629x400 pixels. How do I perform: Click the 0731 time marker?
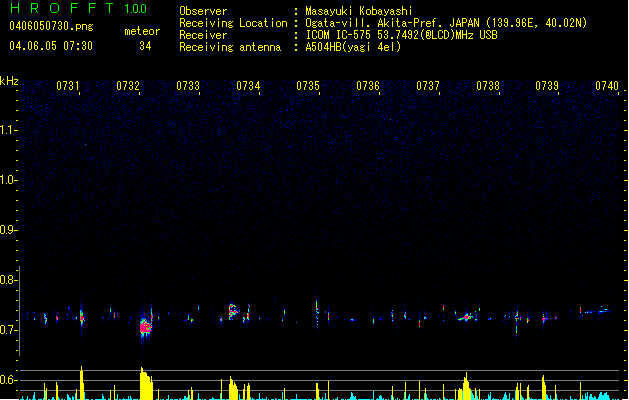[68, 86]
